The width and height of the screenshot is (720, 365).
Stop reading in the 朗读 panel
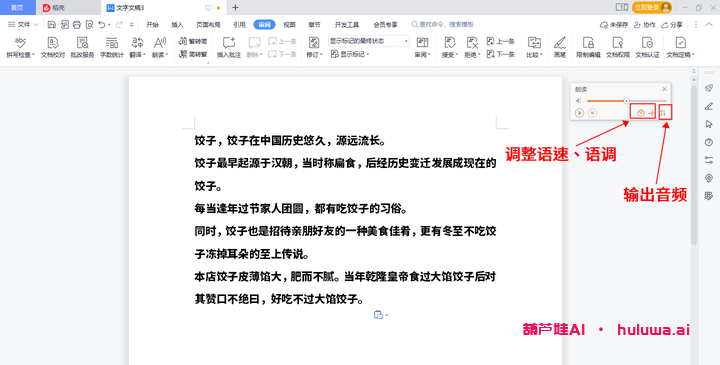[592, 112]
